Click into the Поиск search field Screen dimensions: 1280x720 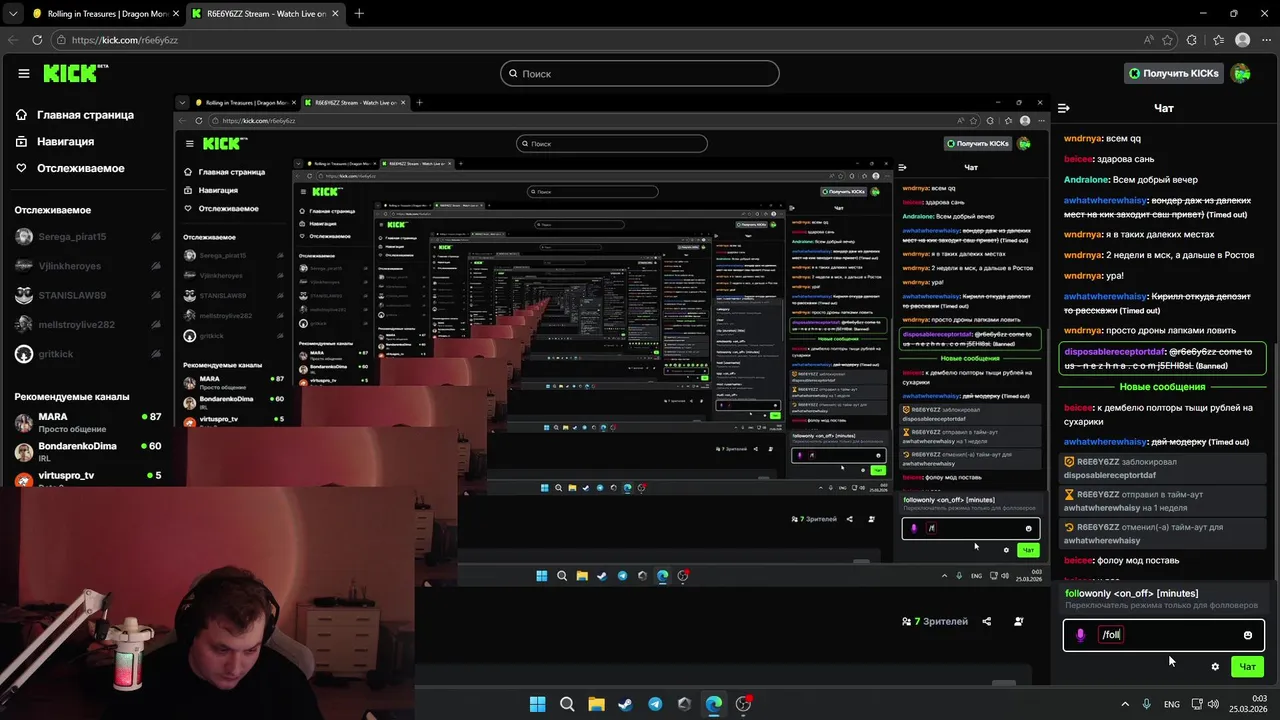click(x=640, y=73)
